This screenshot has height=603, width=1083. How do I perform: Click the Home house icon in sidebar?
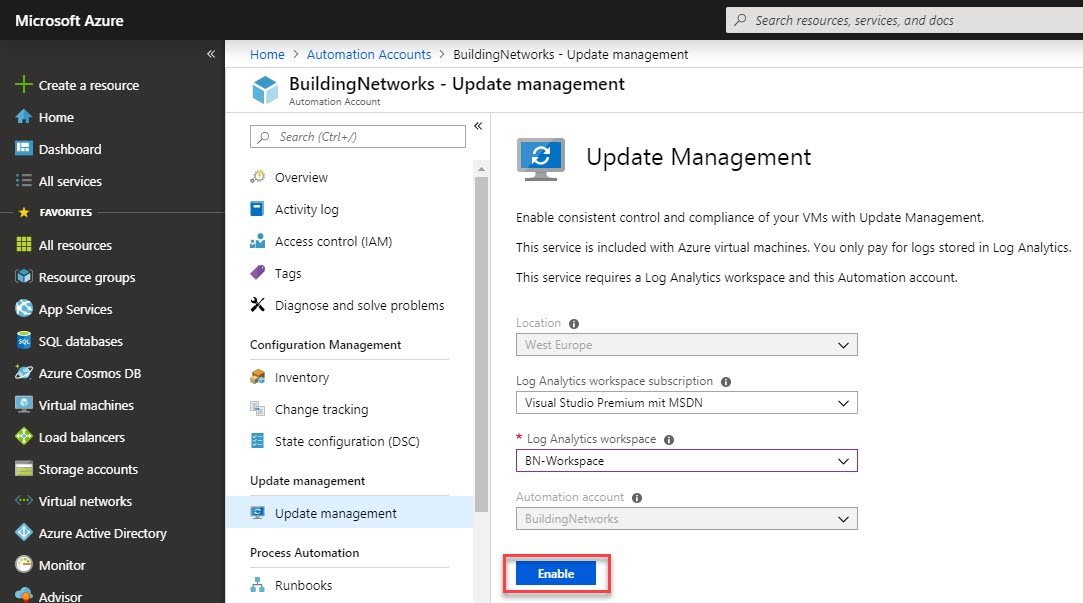pos(23,117)
